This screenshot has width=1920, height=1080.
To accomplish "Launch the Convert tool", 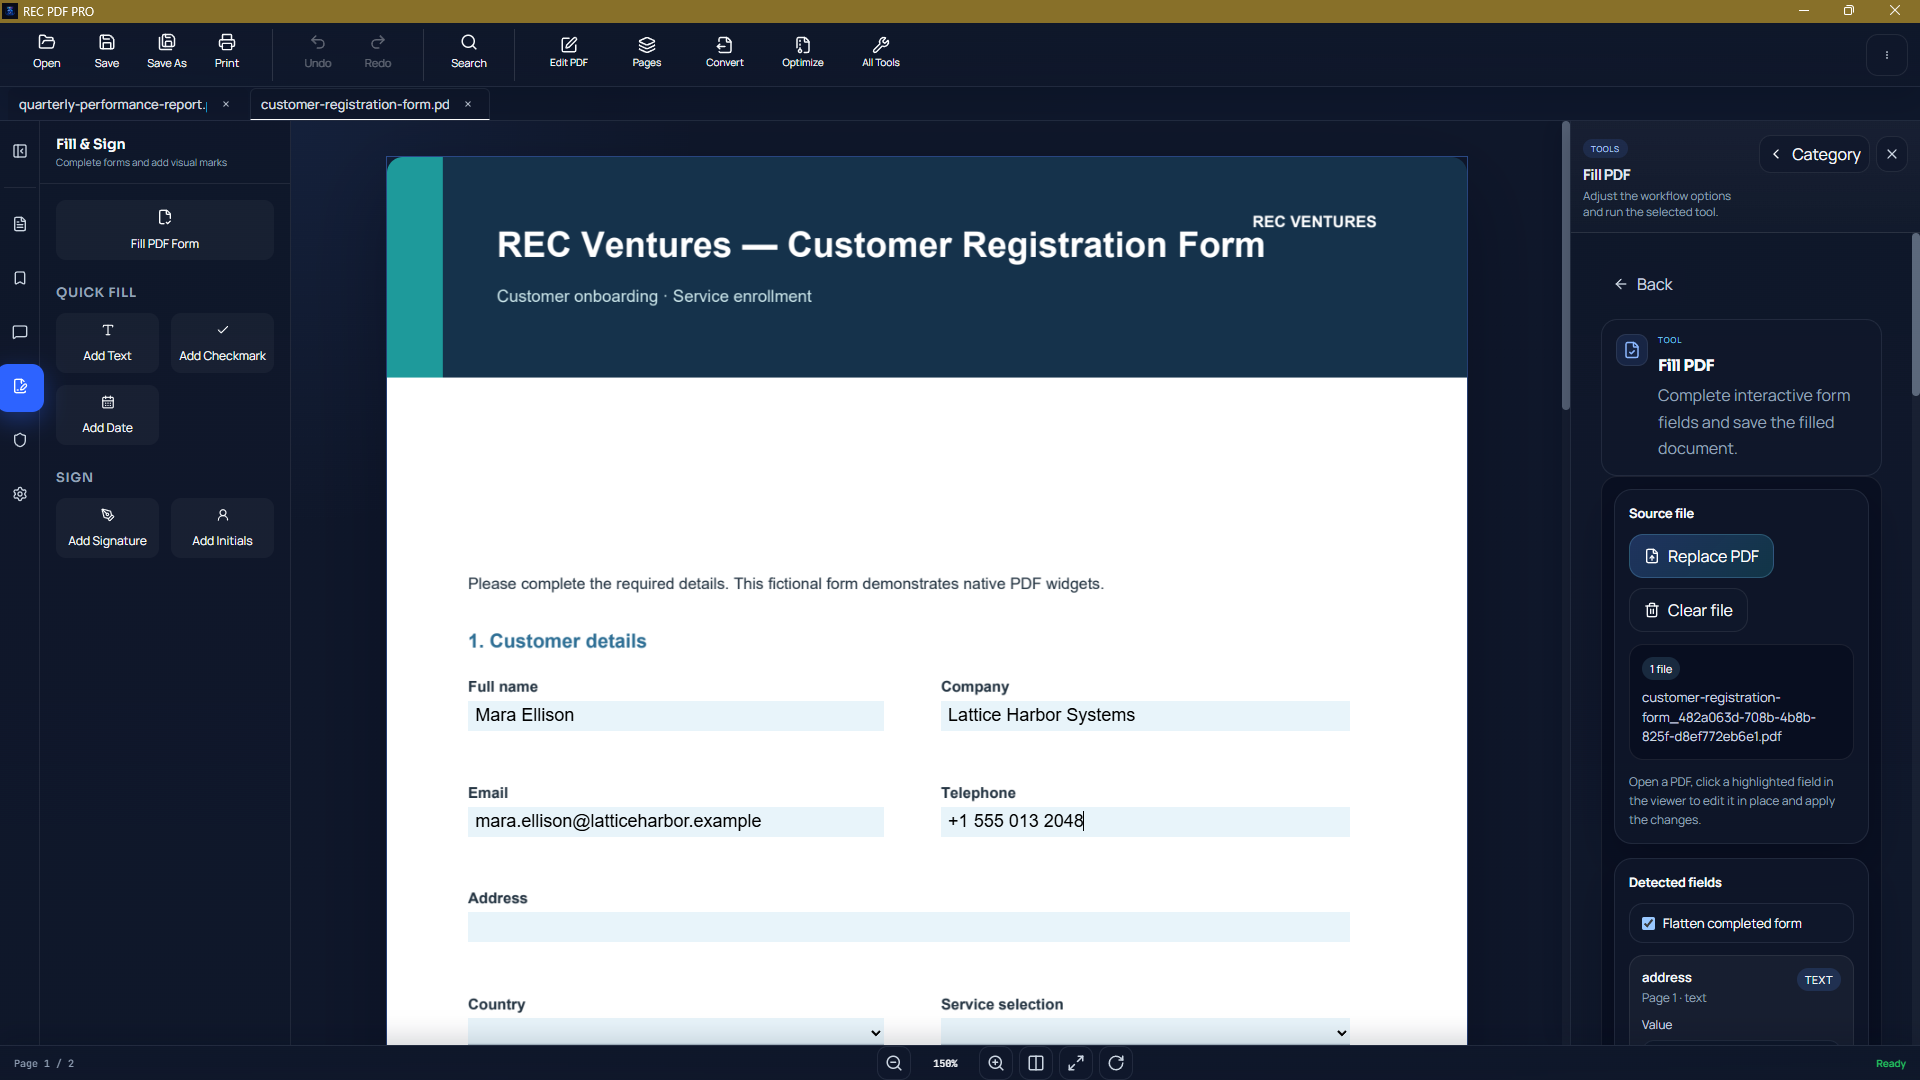I will tap(725, 52).
